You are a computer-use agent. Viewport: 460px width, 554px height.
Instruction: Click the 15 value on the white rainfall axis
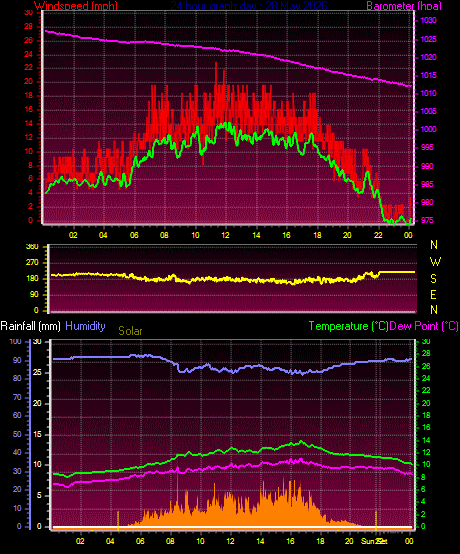(x=37, y=434)
